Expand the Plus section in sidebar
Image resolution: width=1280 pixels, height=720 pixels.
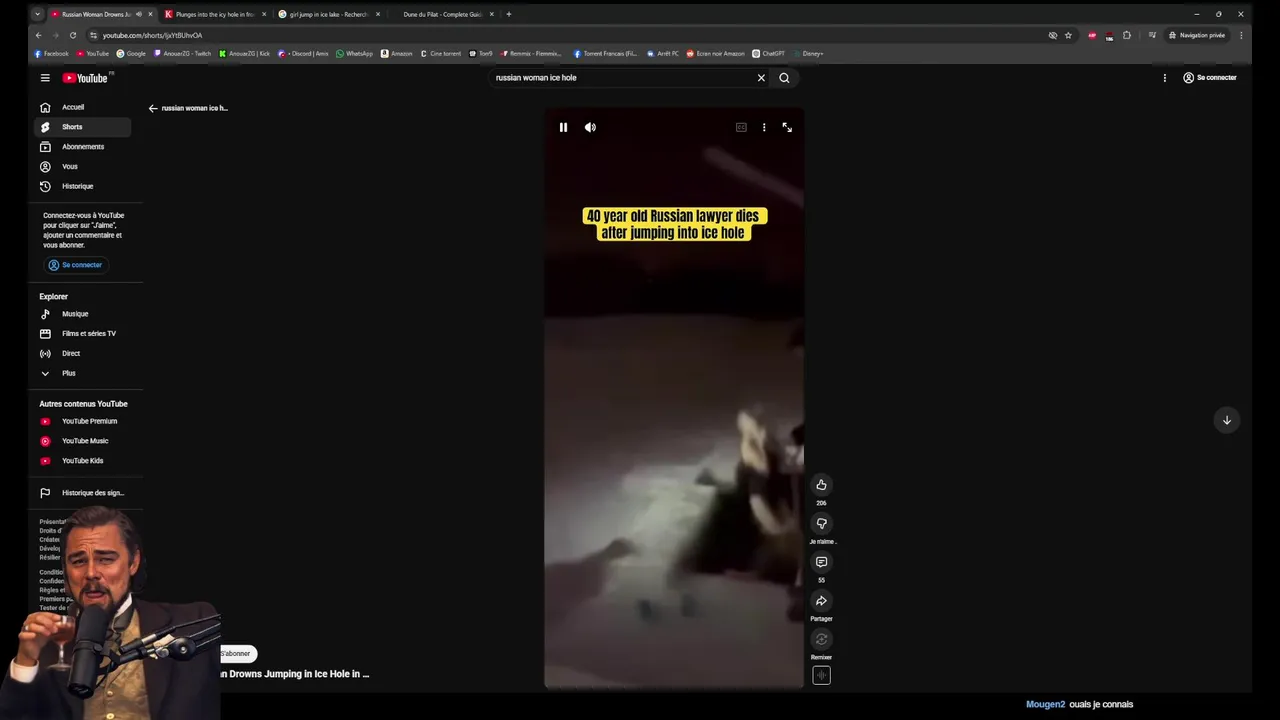[82, 374]
